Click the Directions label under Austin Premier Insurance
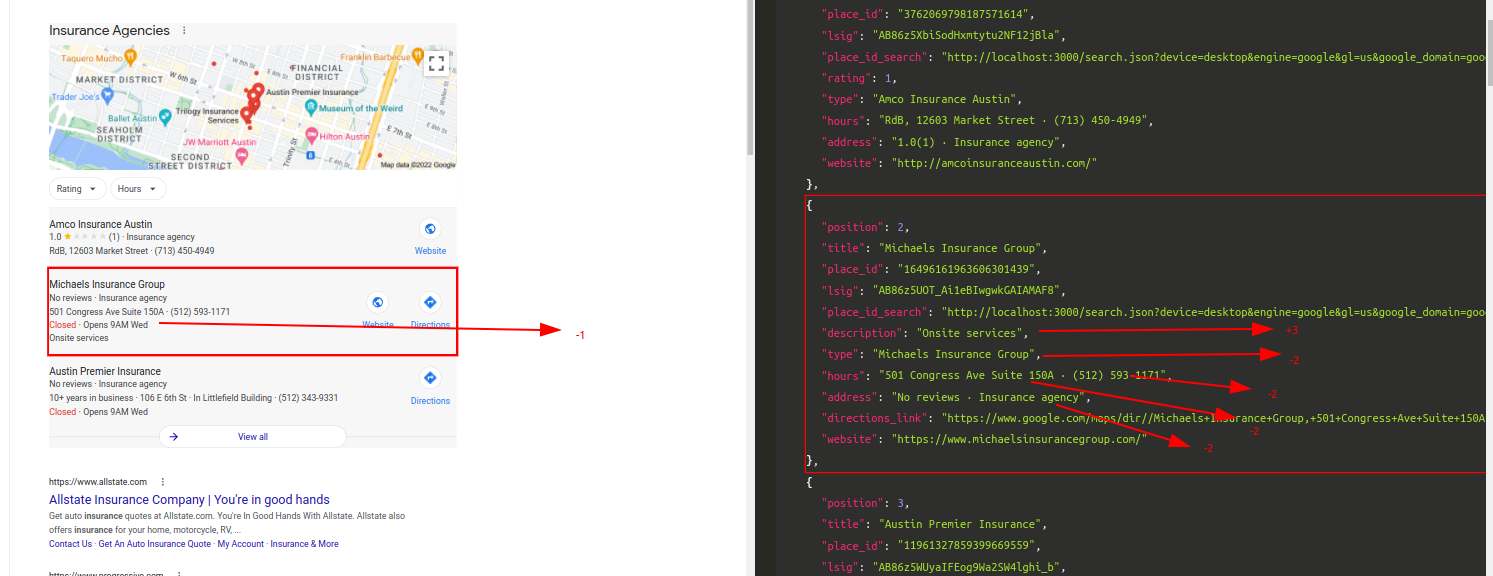The width and height of the screenshot is (1493, 576). [x=430, y=401]
